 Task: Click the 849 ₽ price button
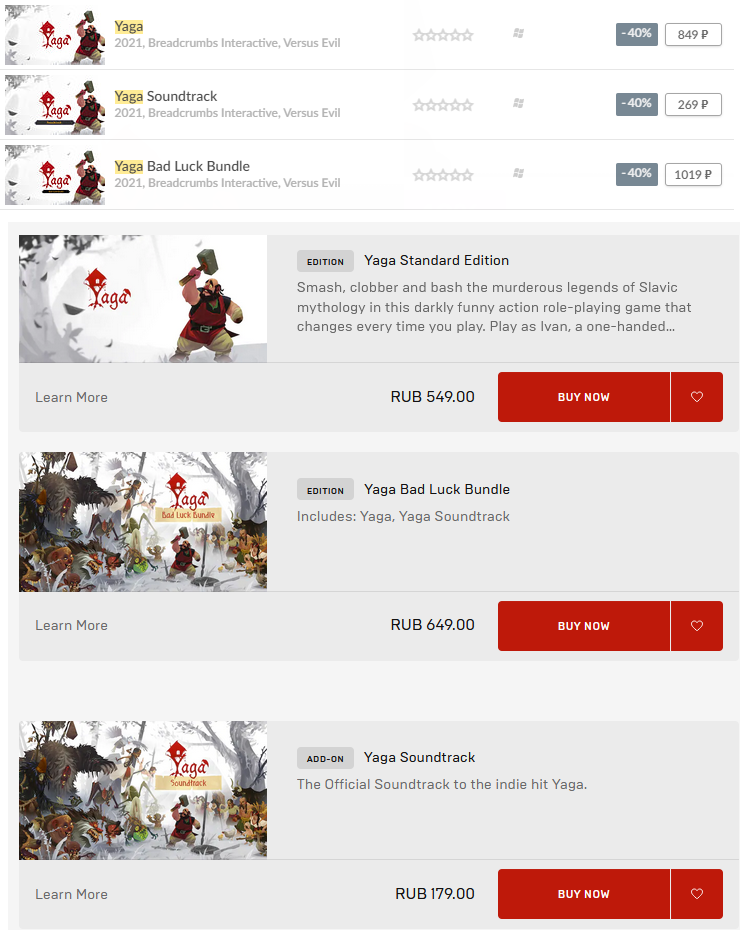[693, 34]
